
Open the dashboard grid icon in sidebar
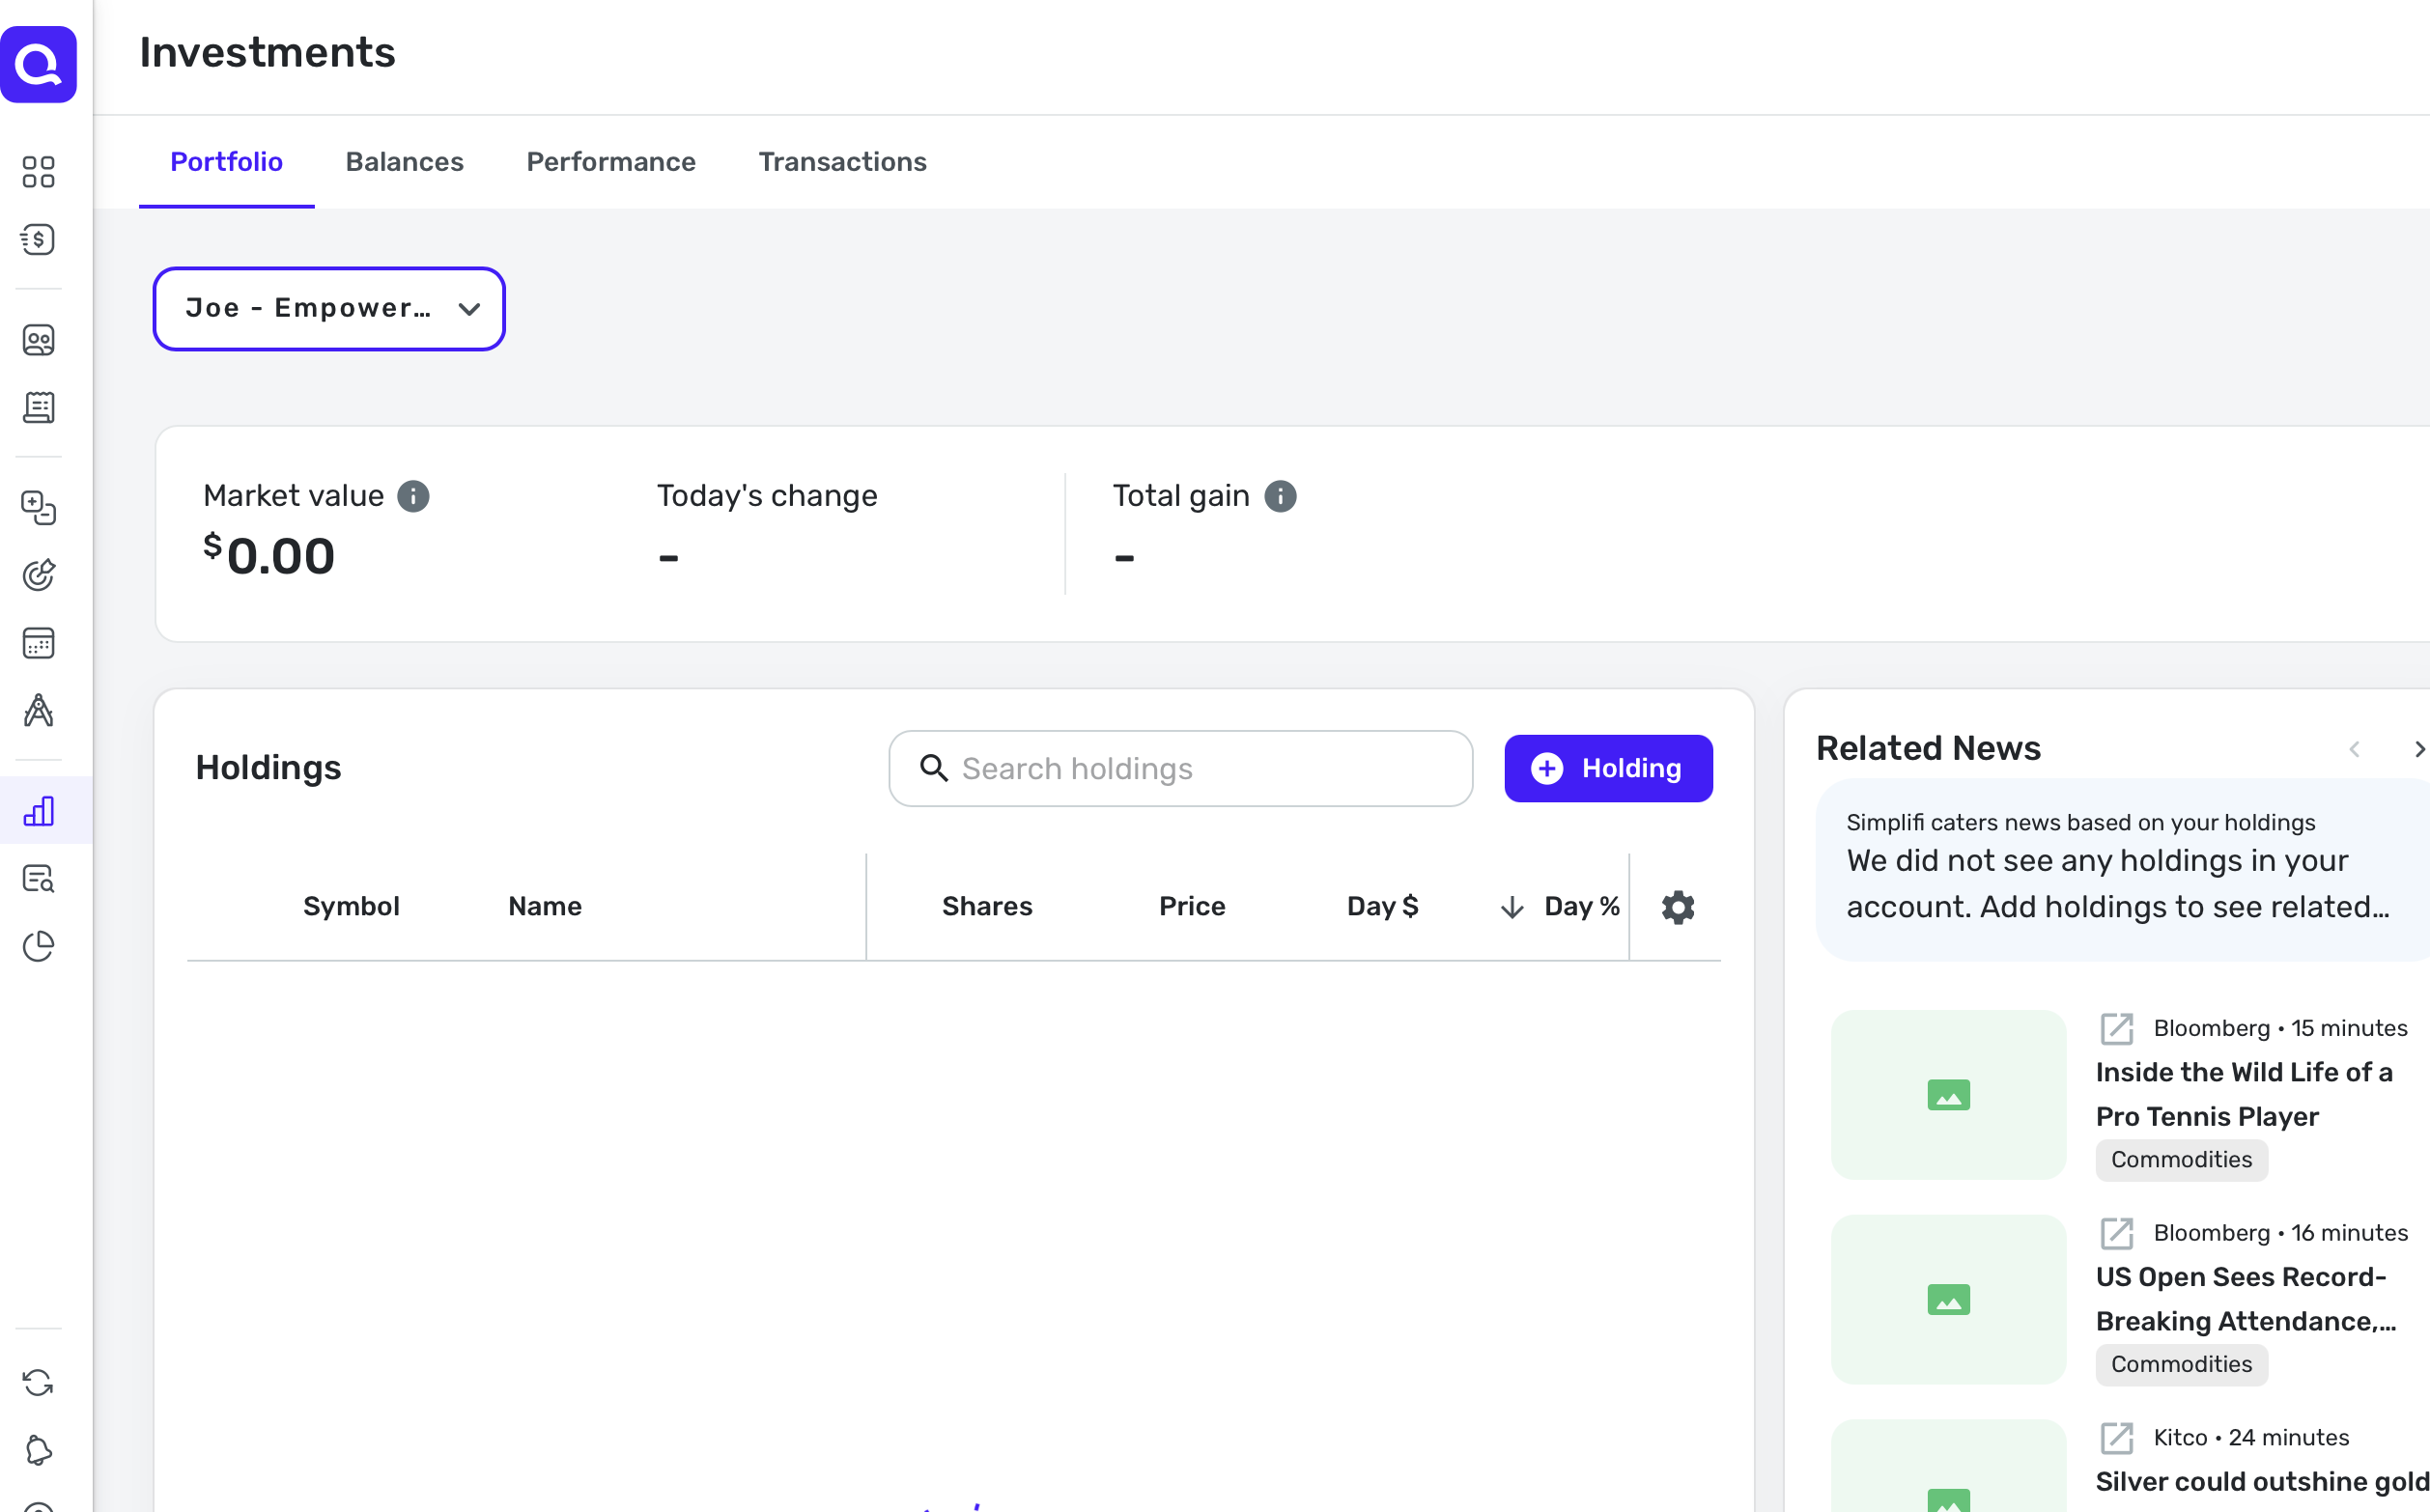pos(38,172)
